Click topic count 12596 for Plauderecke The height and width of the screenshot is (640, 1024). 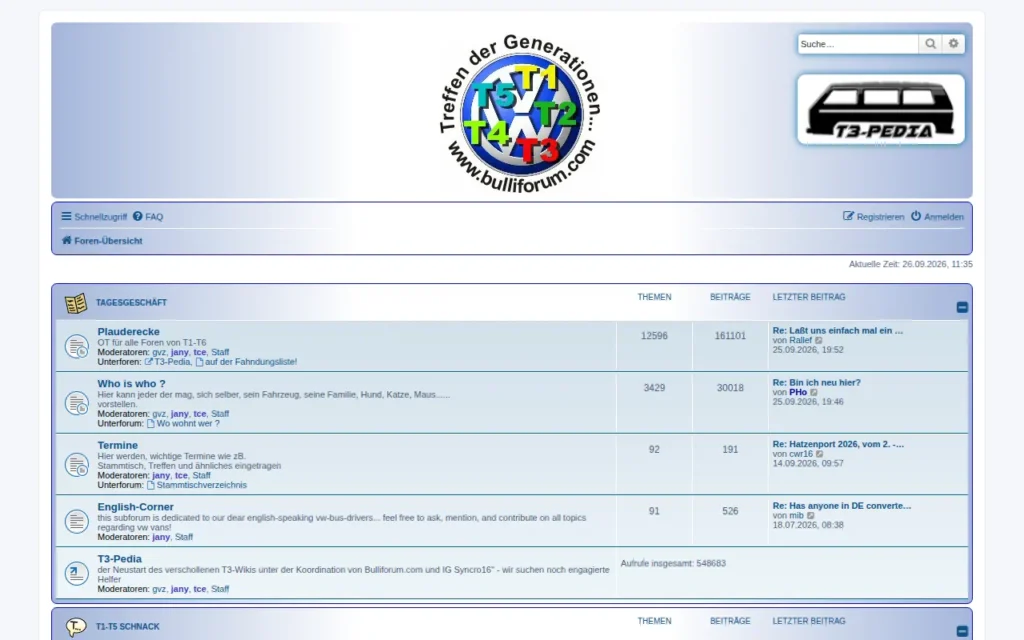pyautogui.click(x=654, y=336)
